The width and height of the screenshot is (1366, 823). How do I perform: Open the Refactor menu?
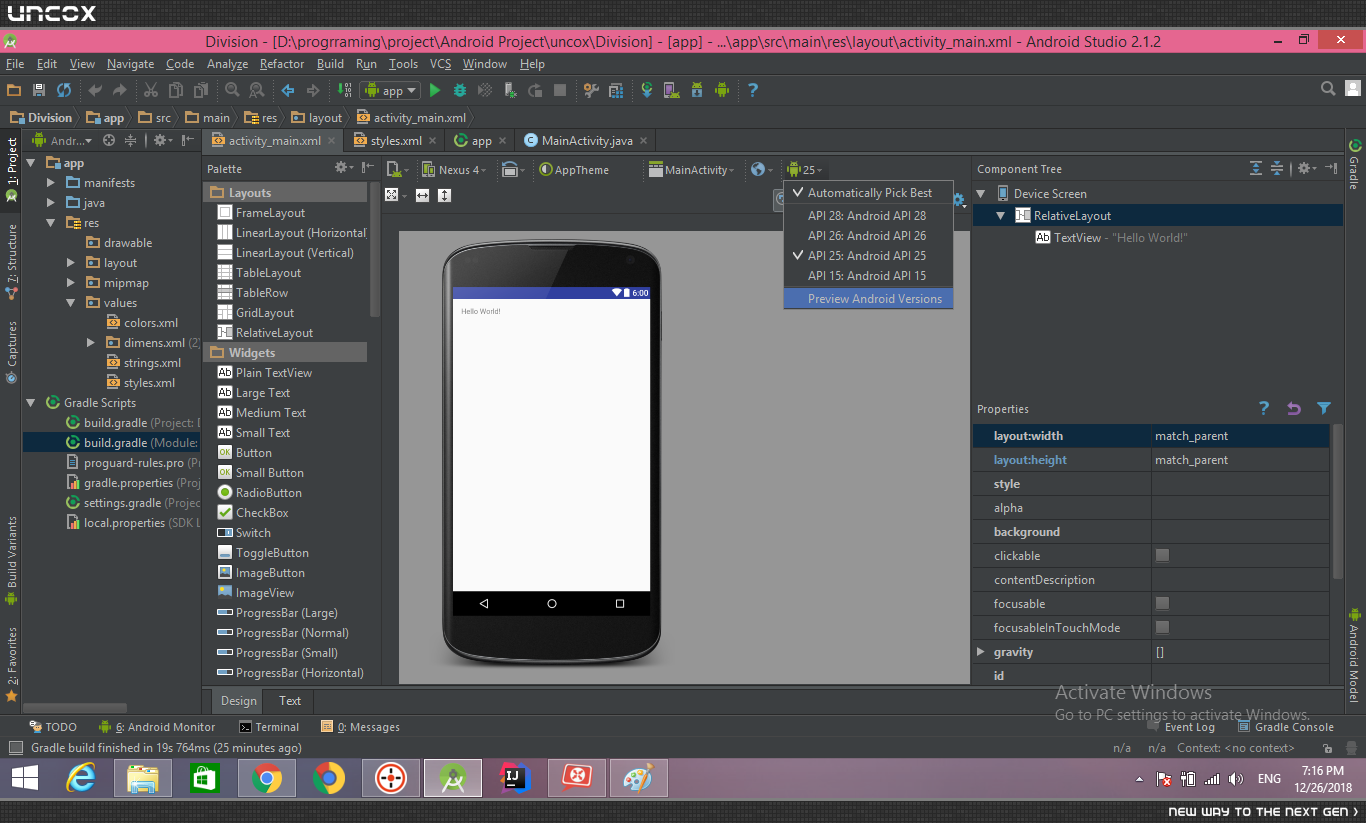282,64
